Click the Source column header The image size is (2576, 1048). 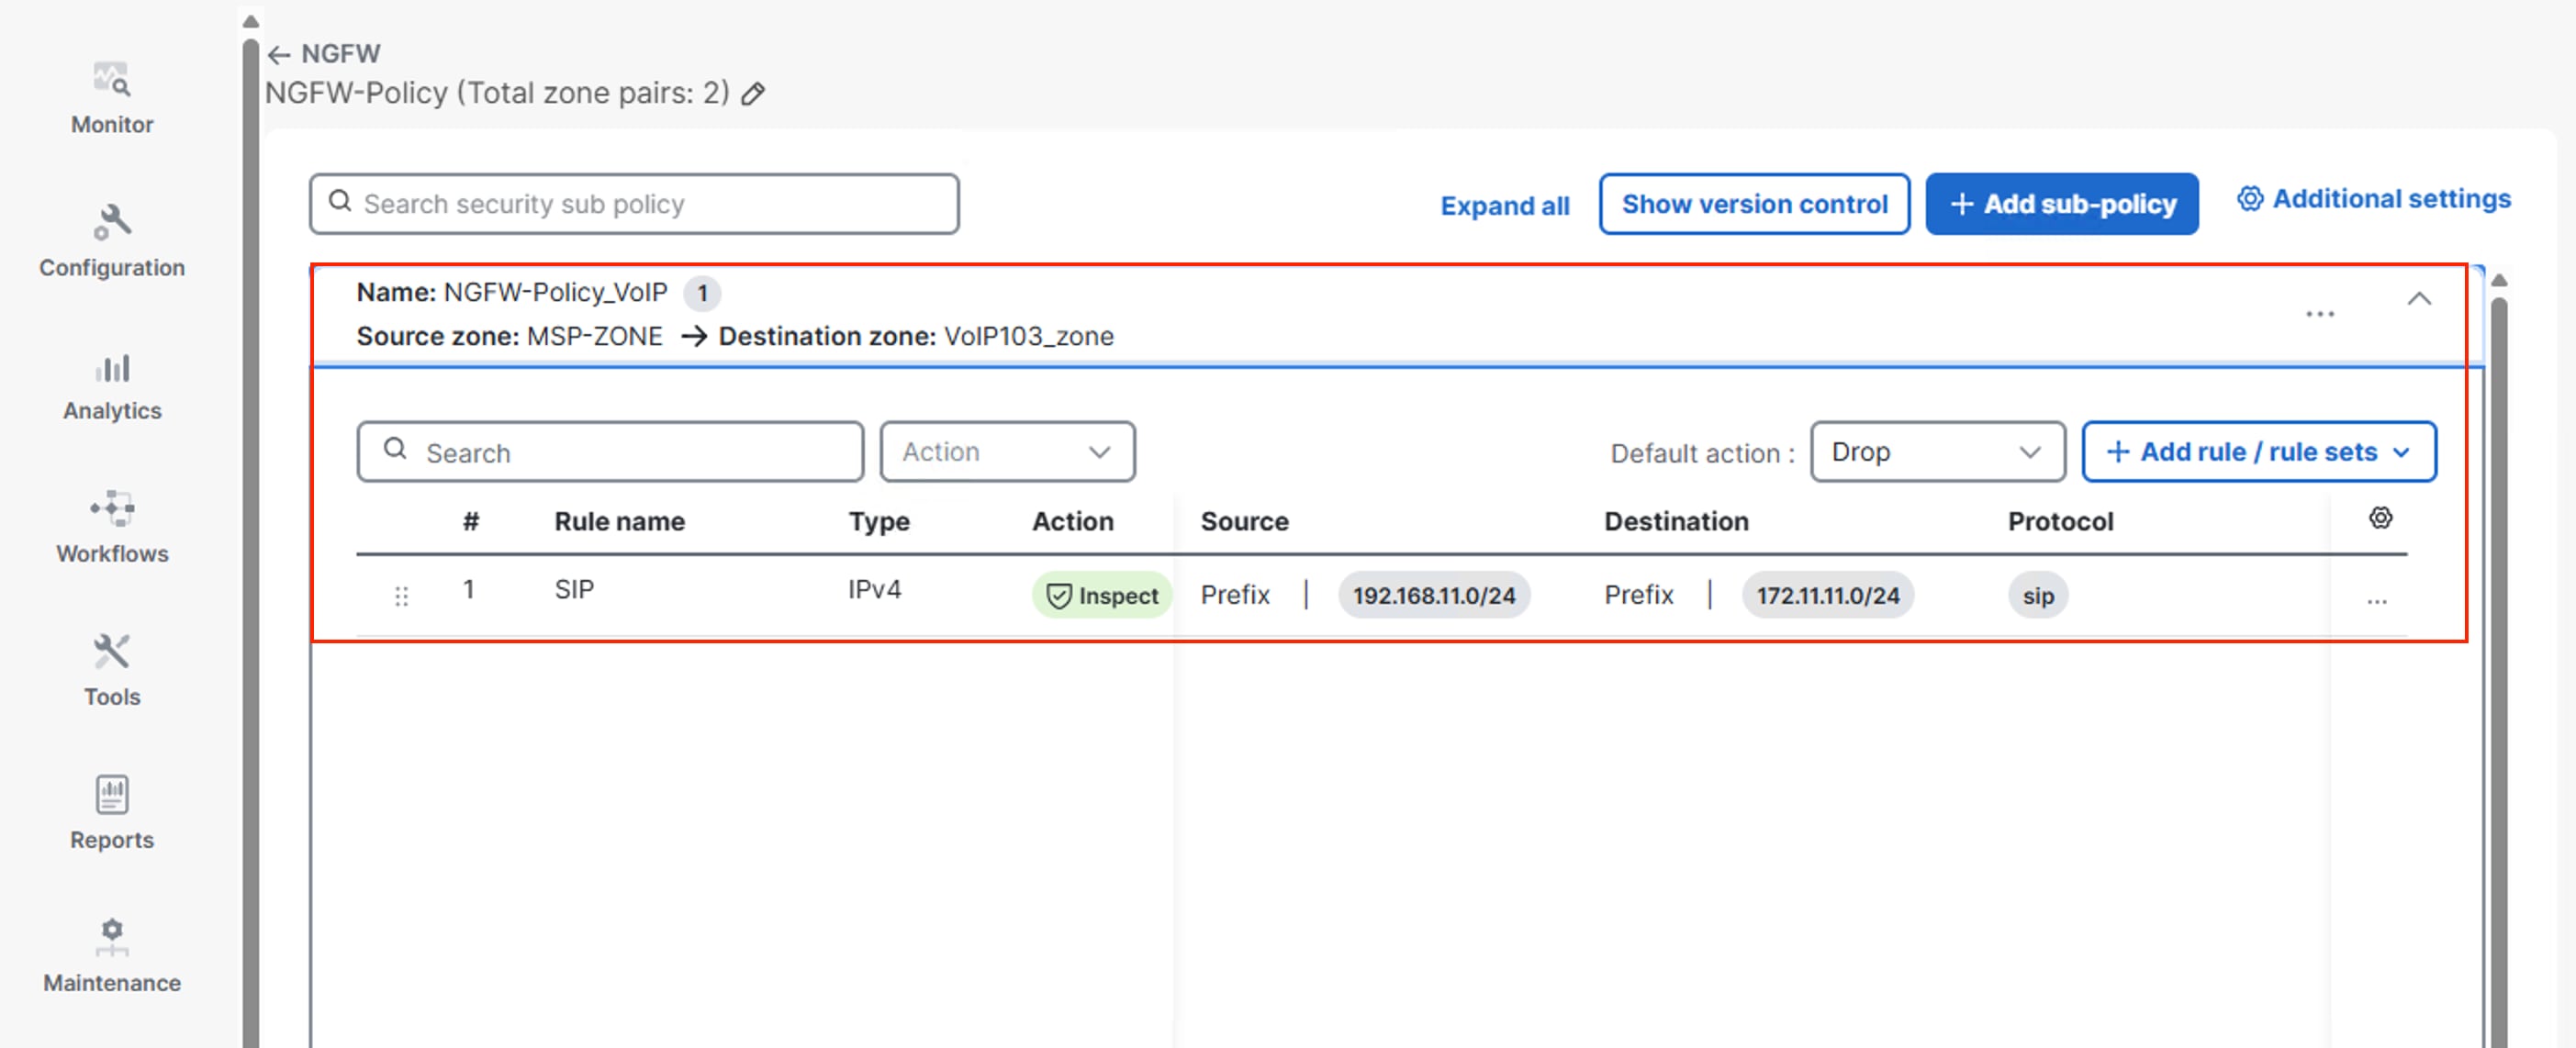(x=1244, y=522)
